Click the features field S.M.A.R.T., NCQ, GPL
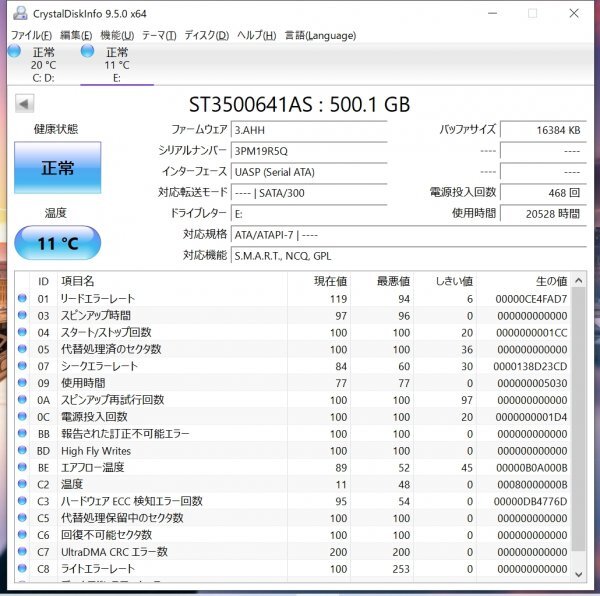The width and height of the screenshot is (600, 596). tap(409, 256)
